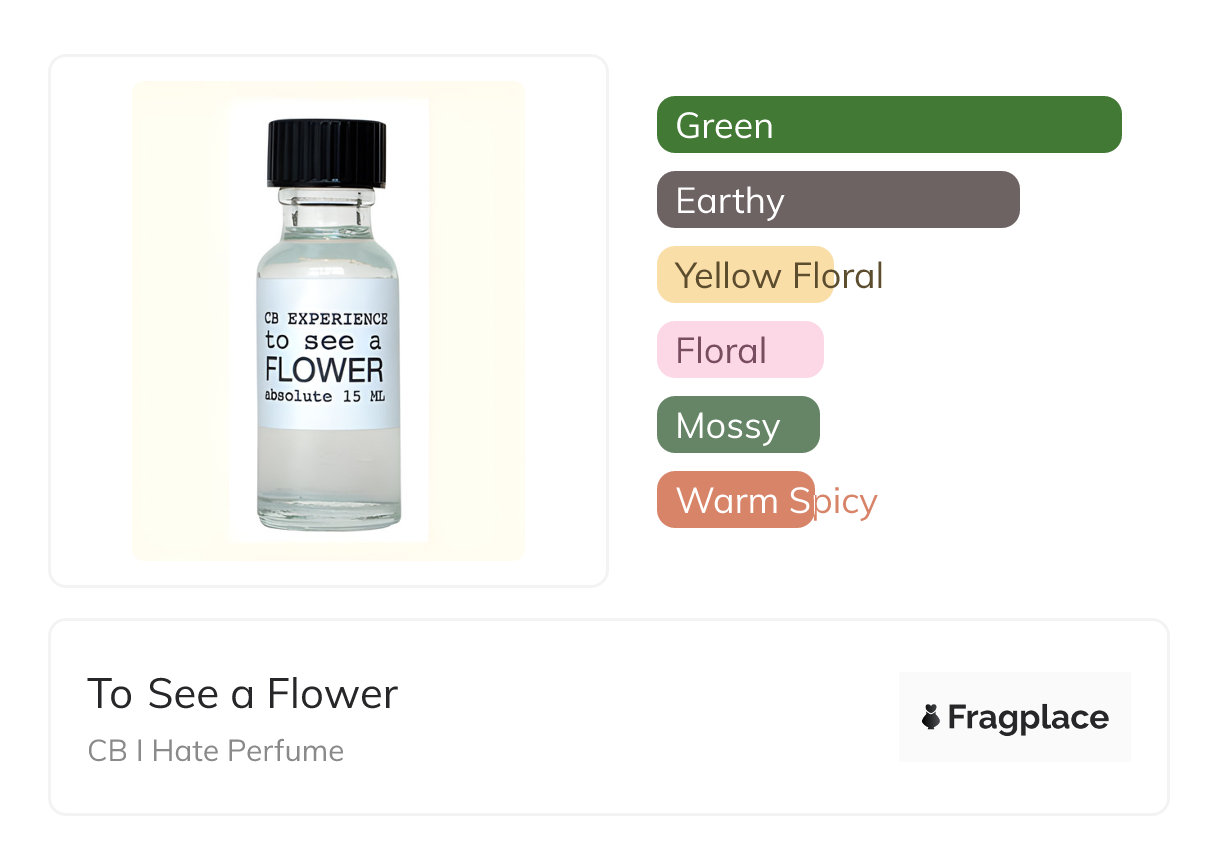The image size is (1218, 864).
Task: Click 'CB EXPERIENCE' text on bottle label
Action: (326, 319)
